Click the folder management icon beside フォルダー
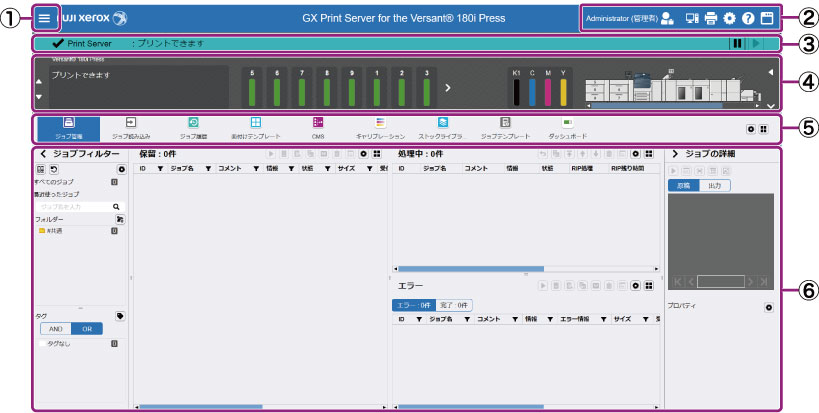Viewport: 819px width, 413px height. (x=120, y=220)
